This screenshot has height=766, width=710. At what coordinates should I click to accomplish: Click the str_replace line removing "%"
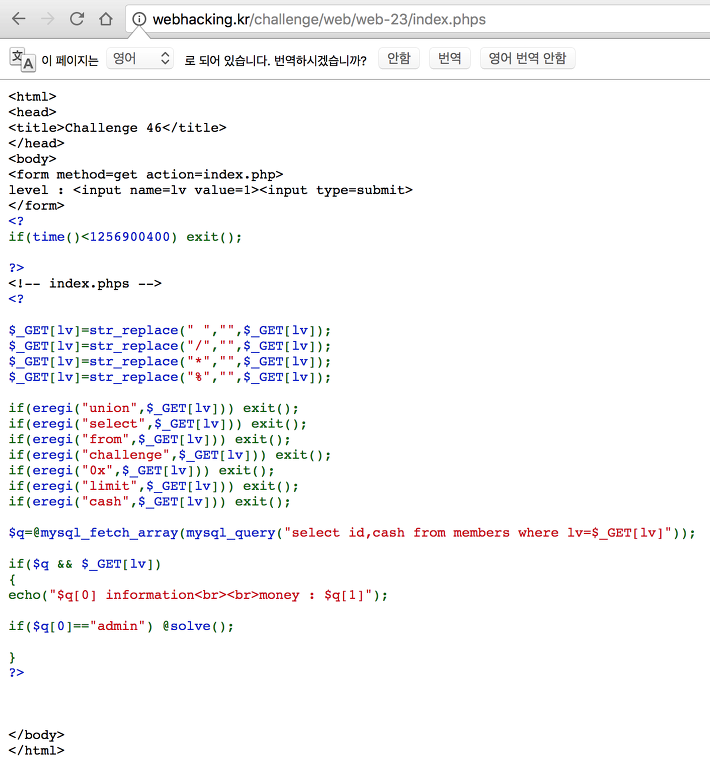point(170,378)
